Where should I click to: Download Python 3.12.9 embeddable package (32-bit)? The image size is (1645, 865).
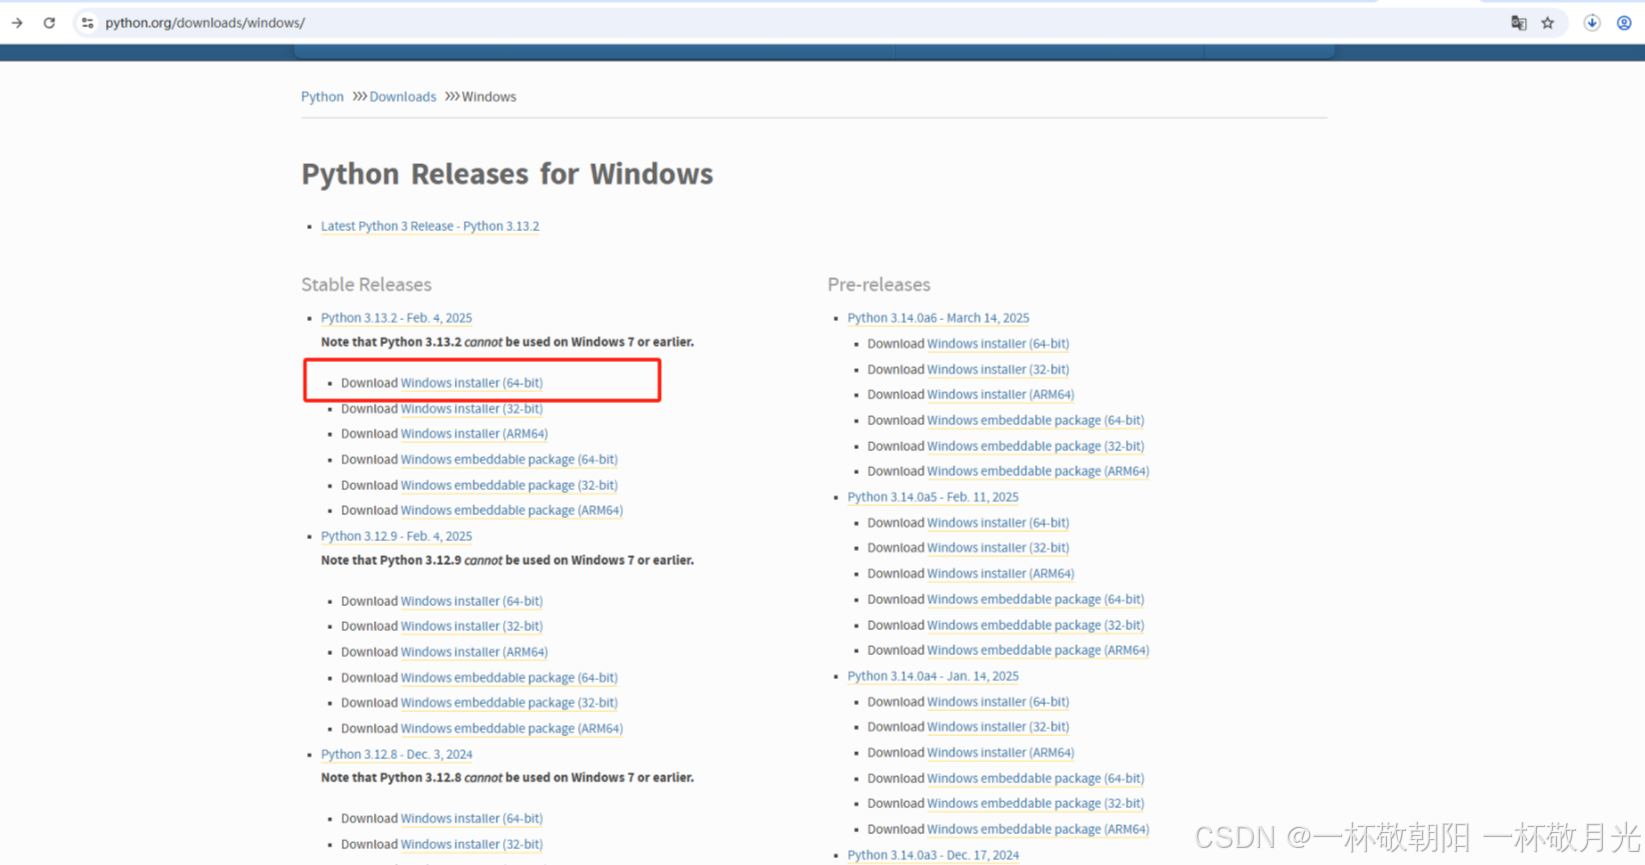click(509, 703)
